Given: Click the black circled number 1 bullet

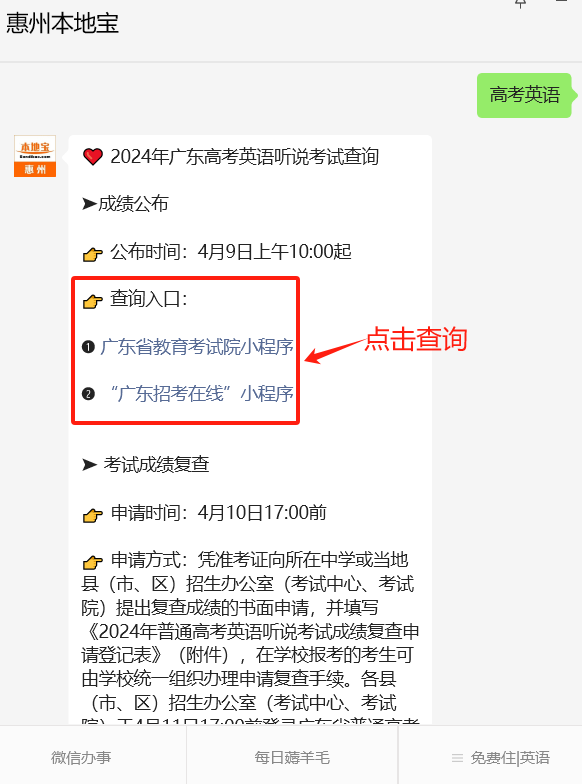Looking at the screenshot, I should [x=88, y=346].
